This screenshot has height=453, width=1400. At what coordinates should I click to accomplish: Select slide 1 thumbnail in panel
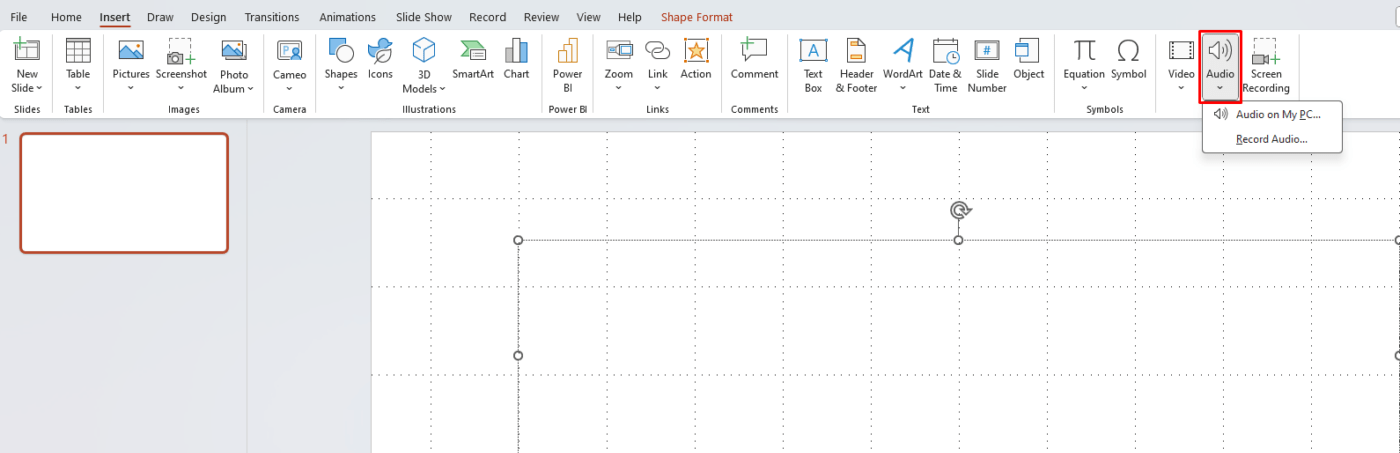pos(125,193)
